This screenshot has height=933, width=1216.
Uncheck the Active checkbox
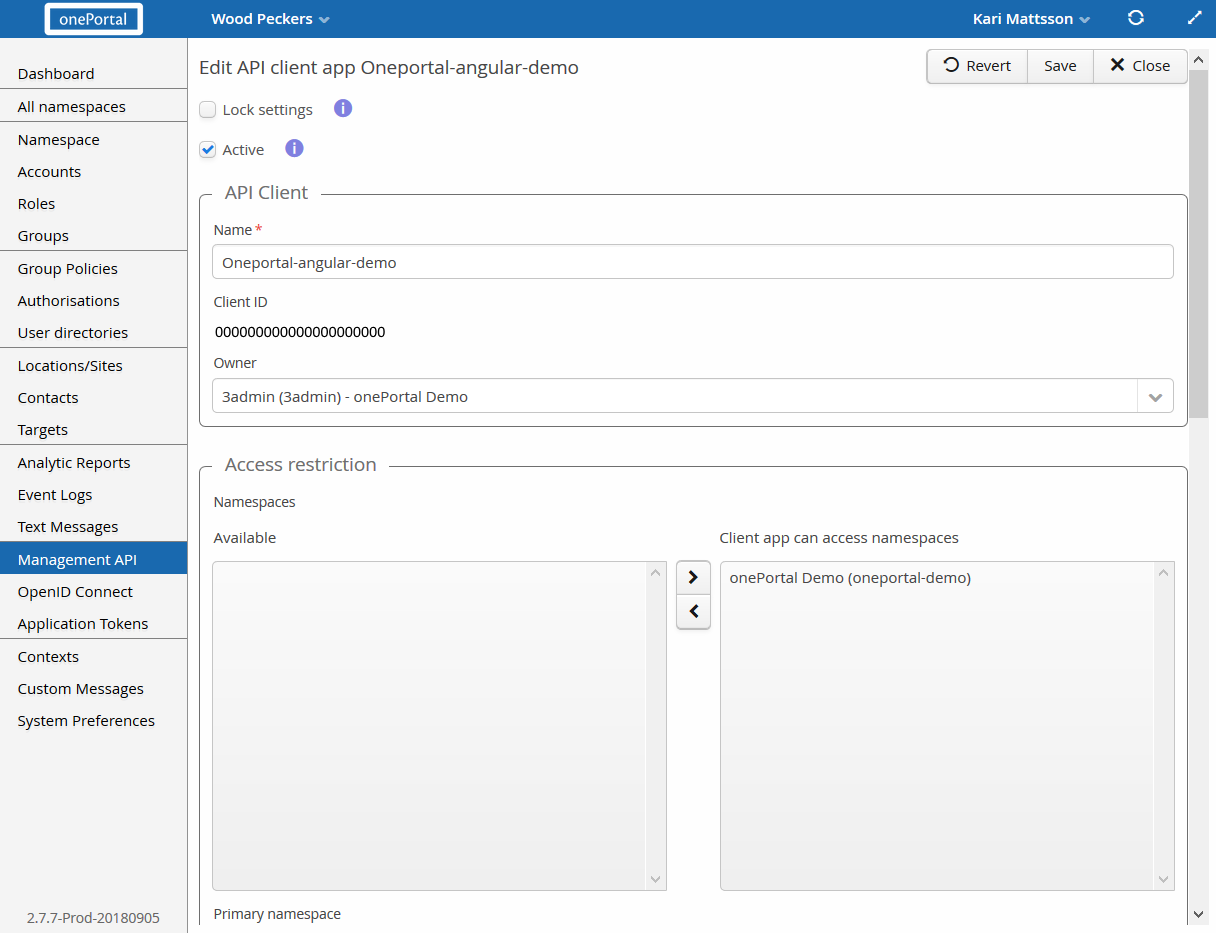click(208, 150)
